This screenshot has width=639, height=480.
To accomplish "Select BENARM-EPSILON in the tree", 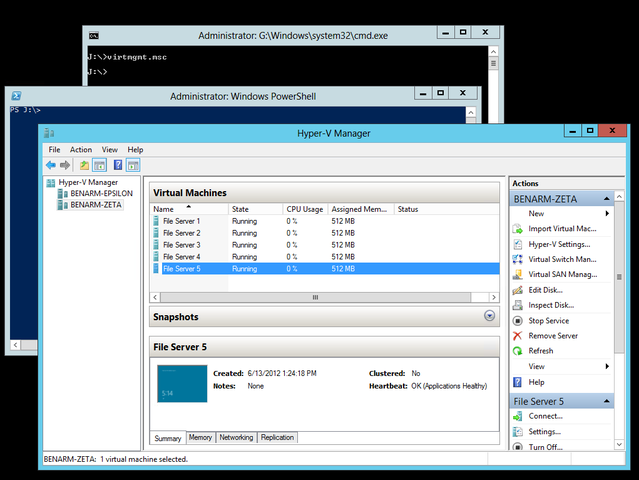I will click(101, 194).
